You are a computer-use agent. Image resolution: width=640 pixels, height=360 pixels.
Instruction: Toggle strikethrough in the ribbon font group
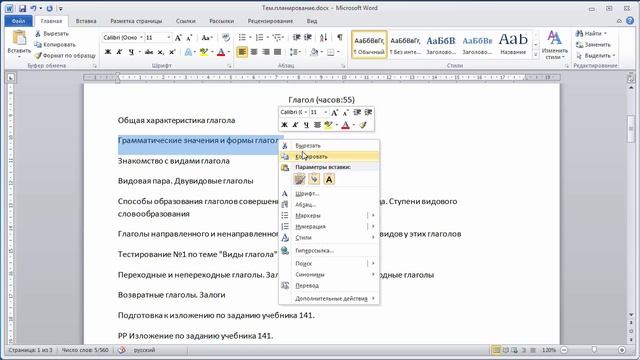149,52
